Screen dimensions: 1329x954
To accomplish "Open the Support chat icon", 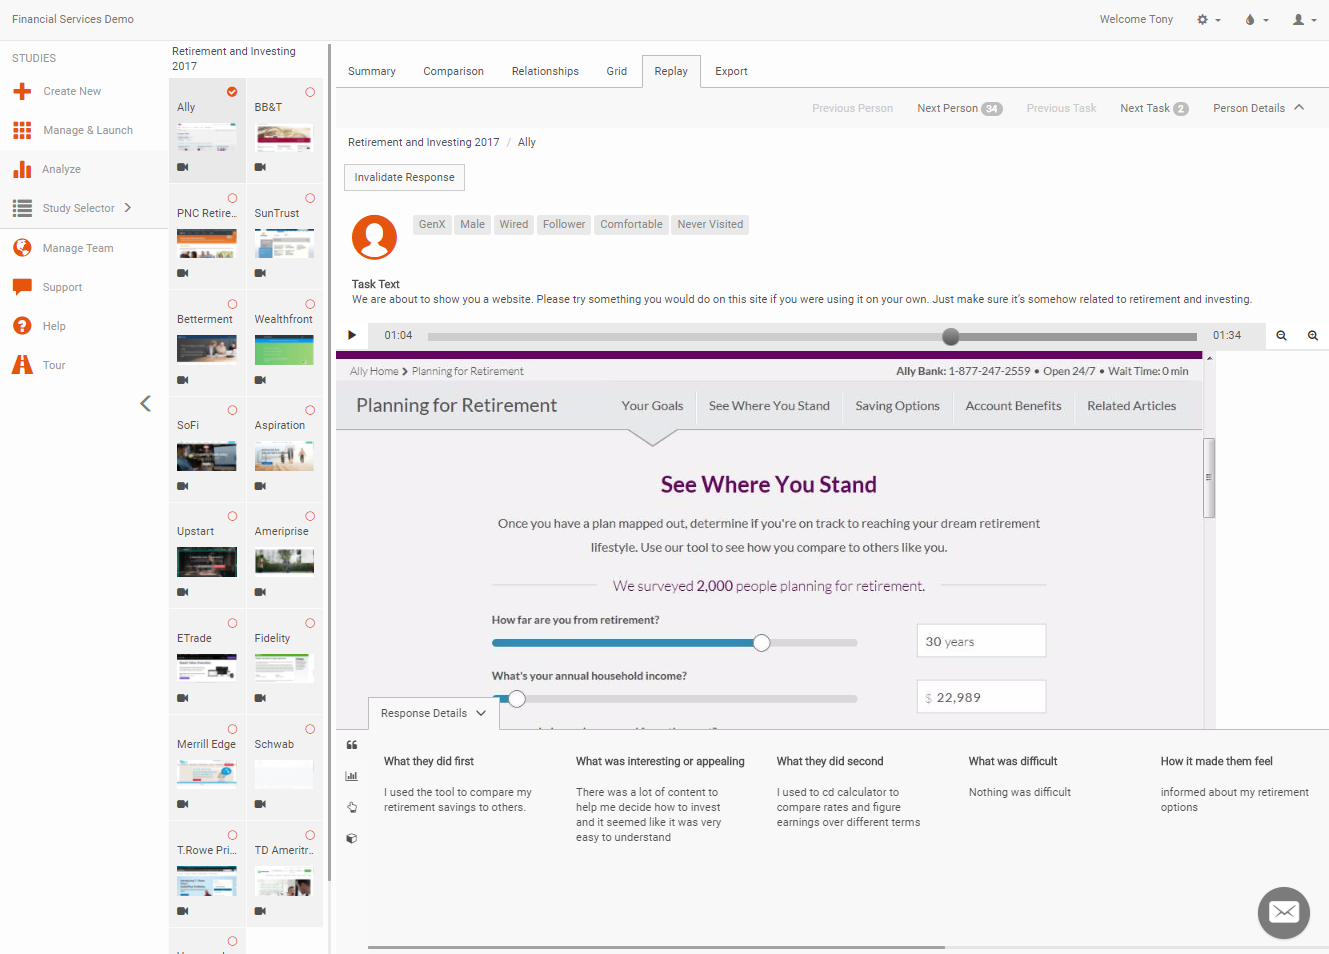I will [x=22, y=287].
